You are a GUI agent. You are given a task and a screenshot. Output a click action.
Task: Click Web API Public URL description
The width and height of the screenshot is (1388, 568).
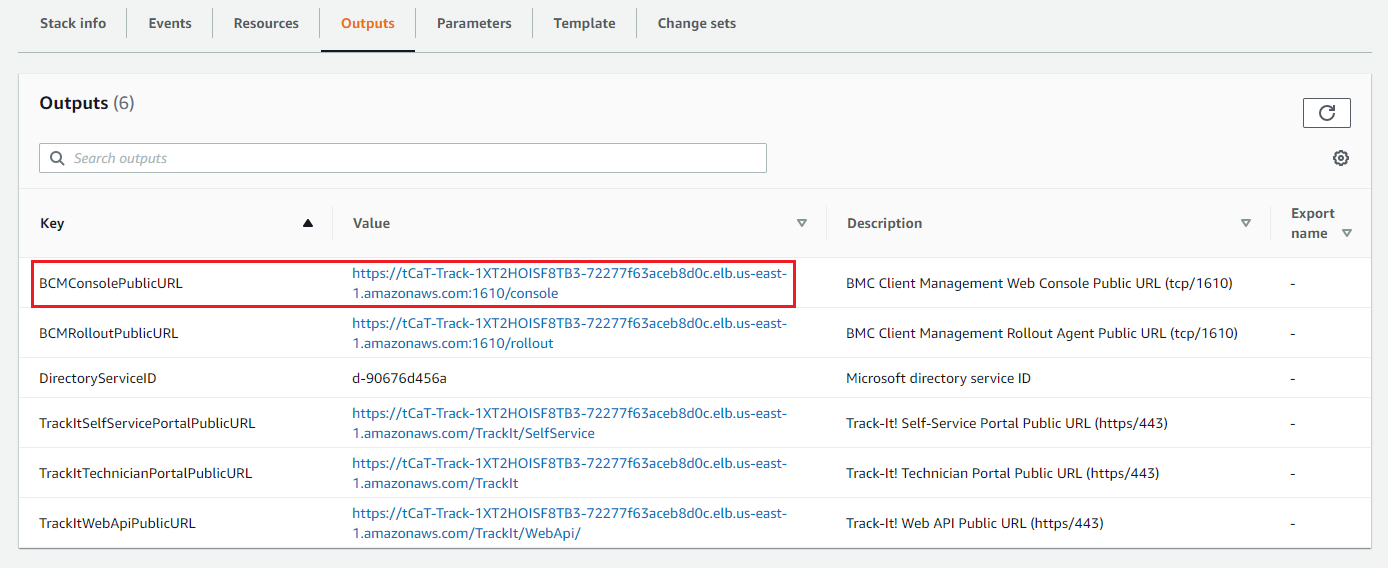[x=975, y=523]
